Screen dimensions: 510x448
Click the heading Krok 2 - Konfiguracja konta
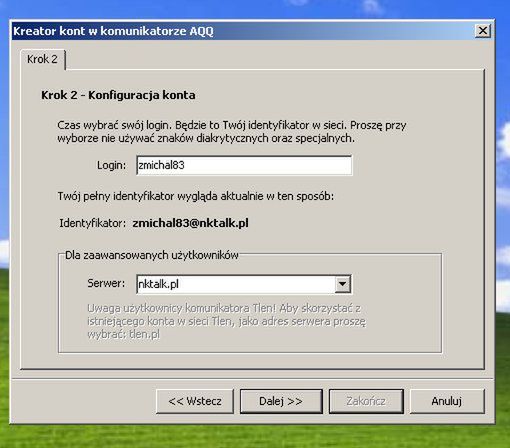pyautogui.click(x=118, y=95)
